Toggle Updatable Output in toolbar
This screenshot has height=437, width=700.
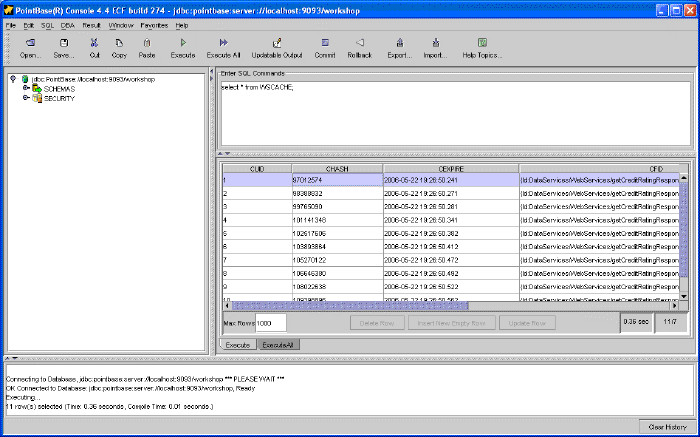point(277,43)
